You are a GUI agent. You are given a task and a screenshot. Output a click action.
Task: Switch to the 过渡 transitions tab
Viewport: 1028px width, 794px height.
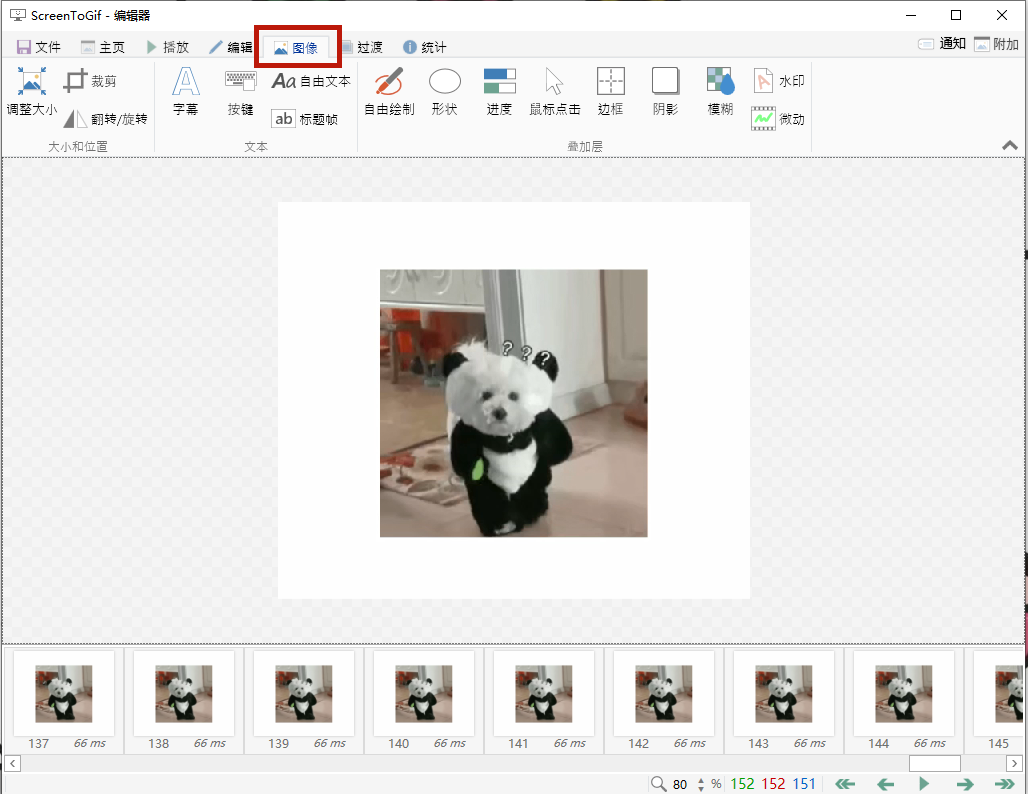(x=361, y=47)
